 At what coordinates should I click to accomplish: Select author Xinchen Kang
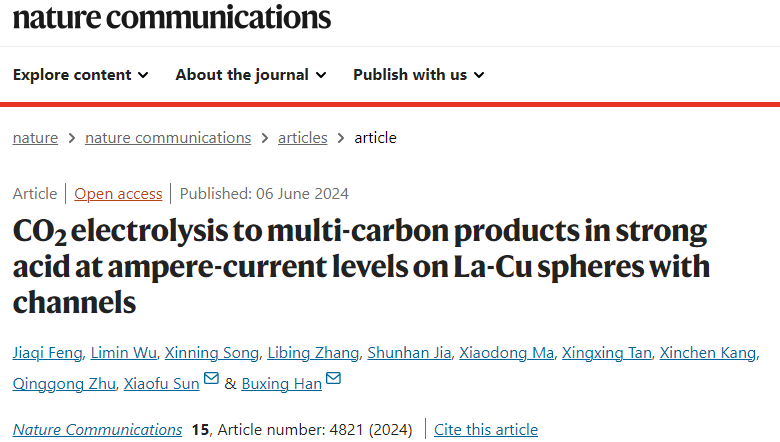coord(708,353)
